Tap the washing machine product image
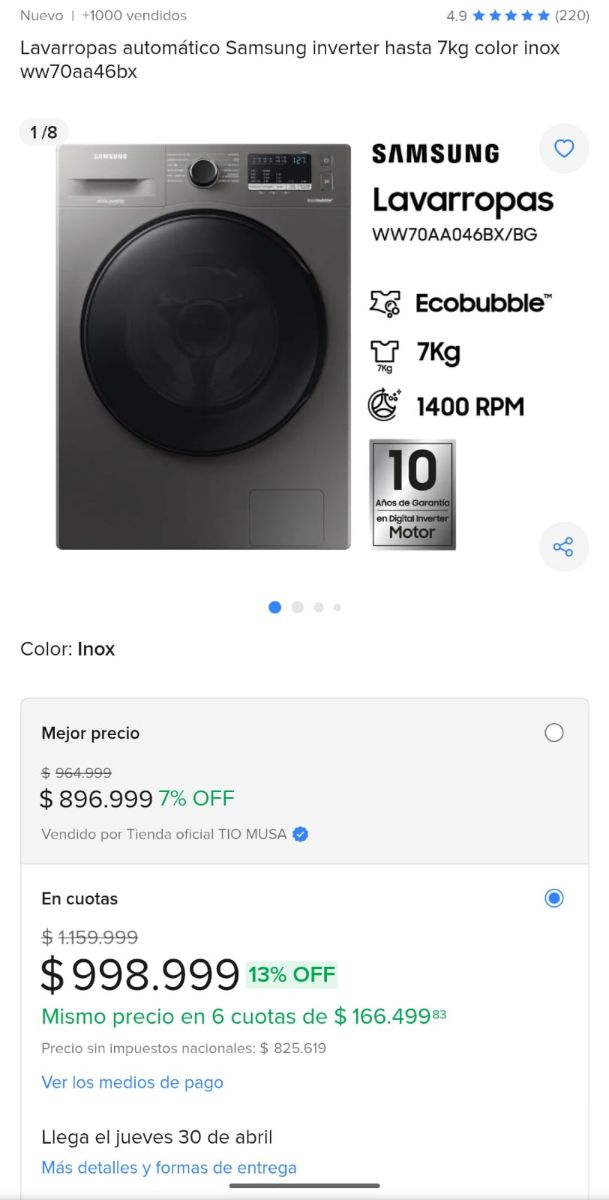Viewport: 609px width, 1200px height. point(204,346)
